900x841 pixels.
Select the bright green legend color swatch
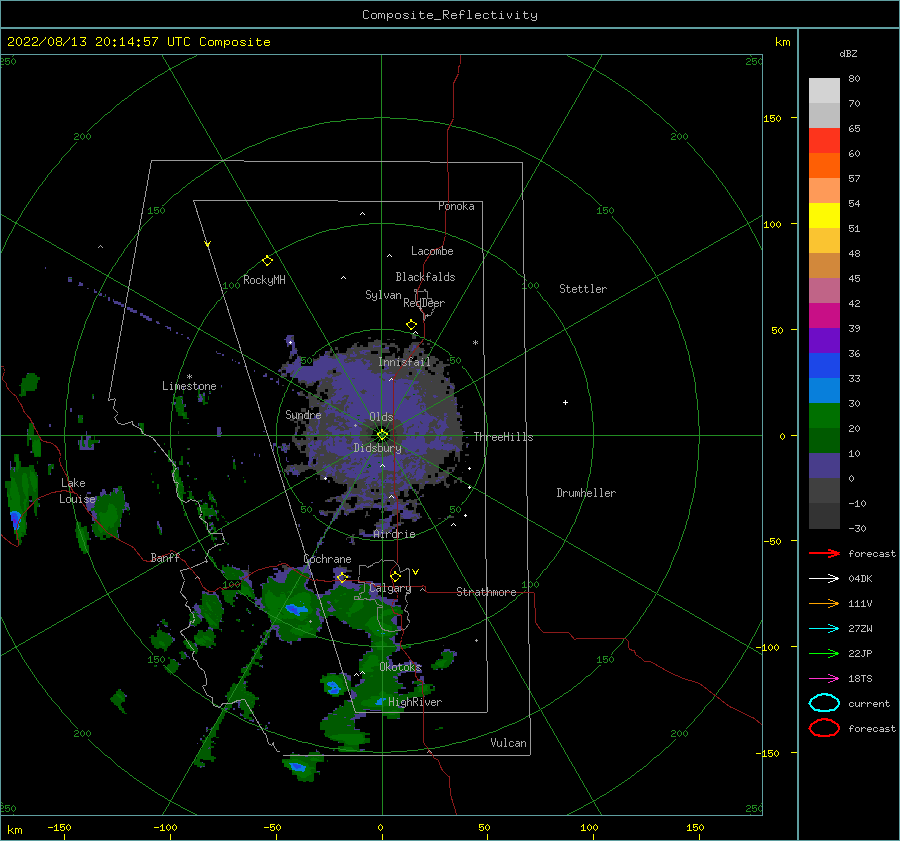pos(824,416)
